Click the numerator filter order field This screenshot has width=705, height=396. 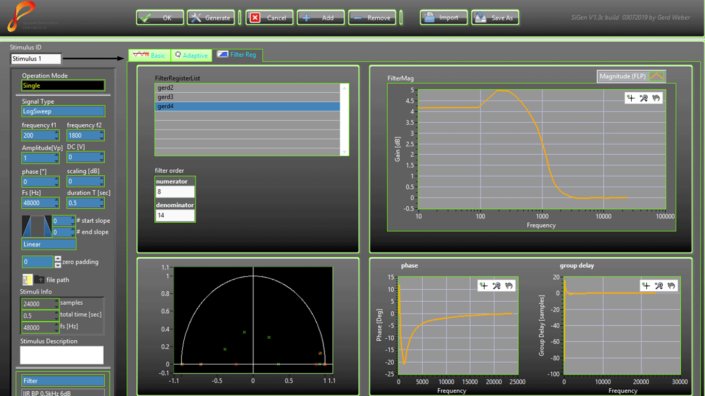coord(175,192)
